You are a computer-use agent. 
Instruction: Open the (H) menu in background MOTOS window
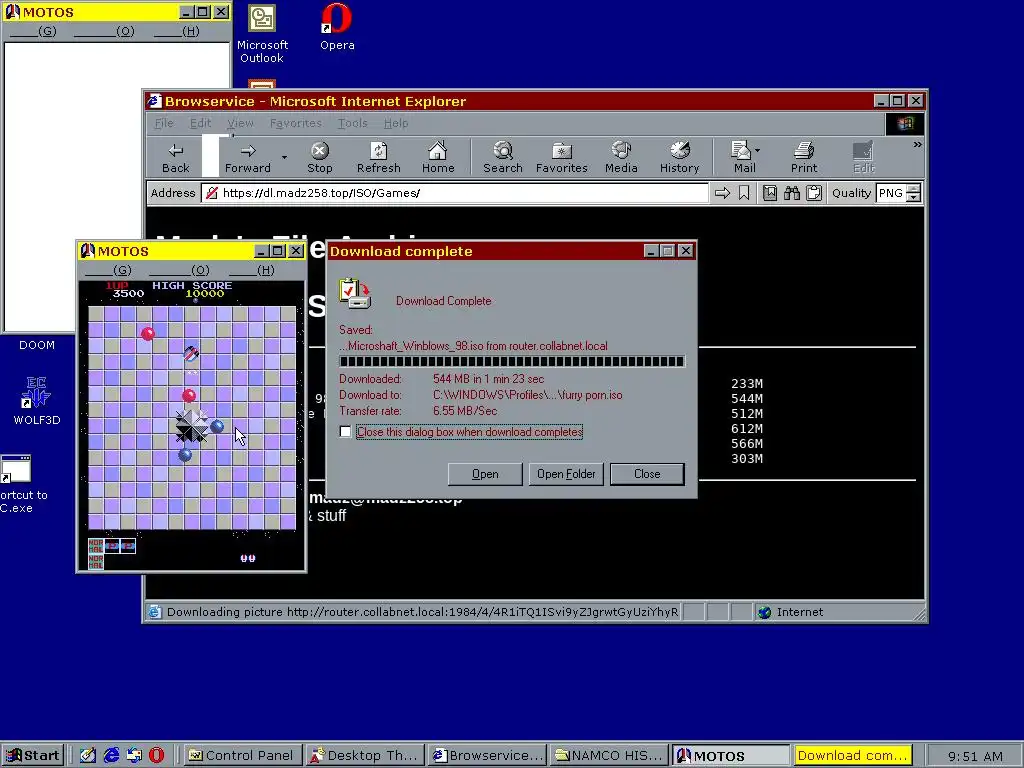coord(176,31)
